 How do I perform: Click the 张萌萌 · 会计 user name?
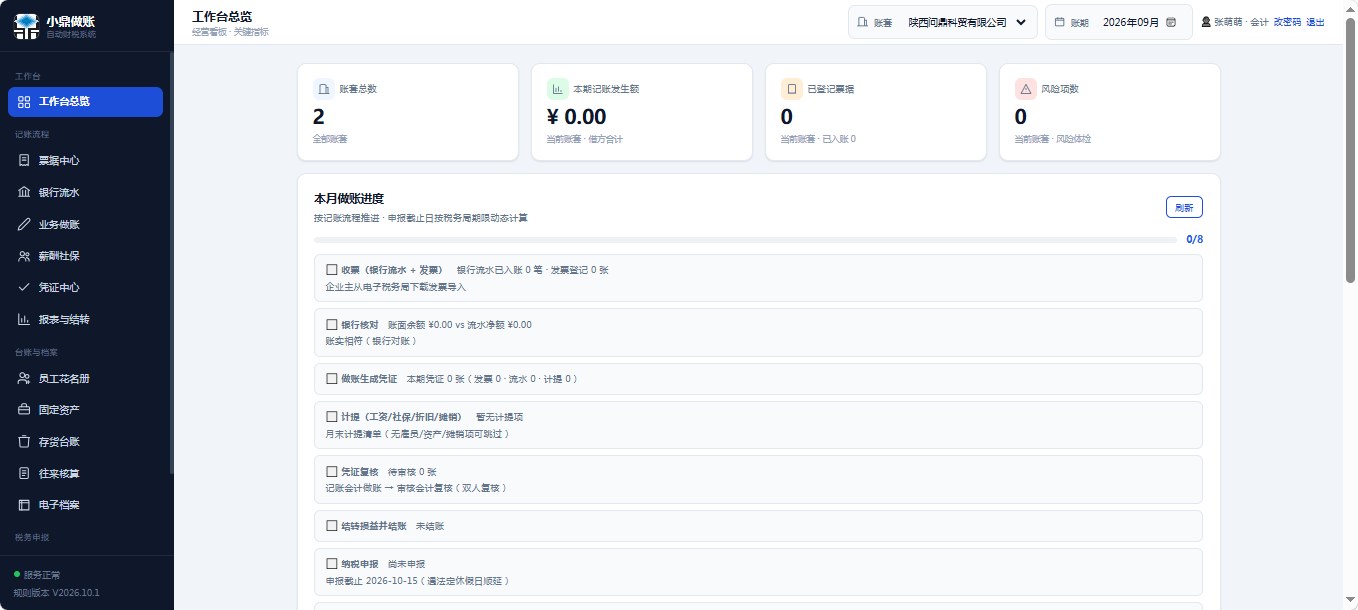pyautogui.click(x=1241, y=22)
